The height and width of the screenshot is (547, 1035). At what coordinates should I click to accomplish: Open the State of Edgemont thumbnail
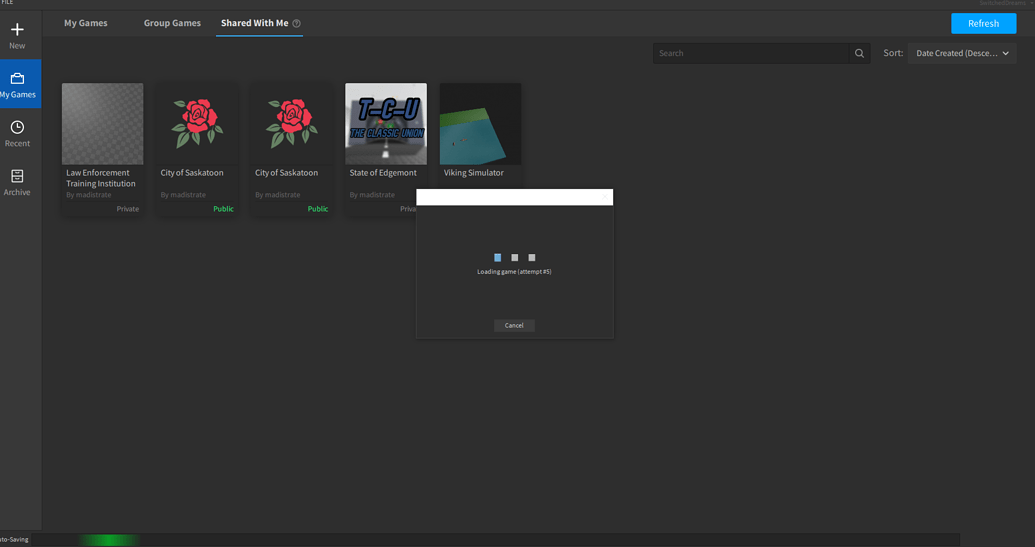pos(386,123)
